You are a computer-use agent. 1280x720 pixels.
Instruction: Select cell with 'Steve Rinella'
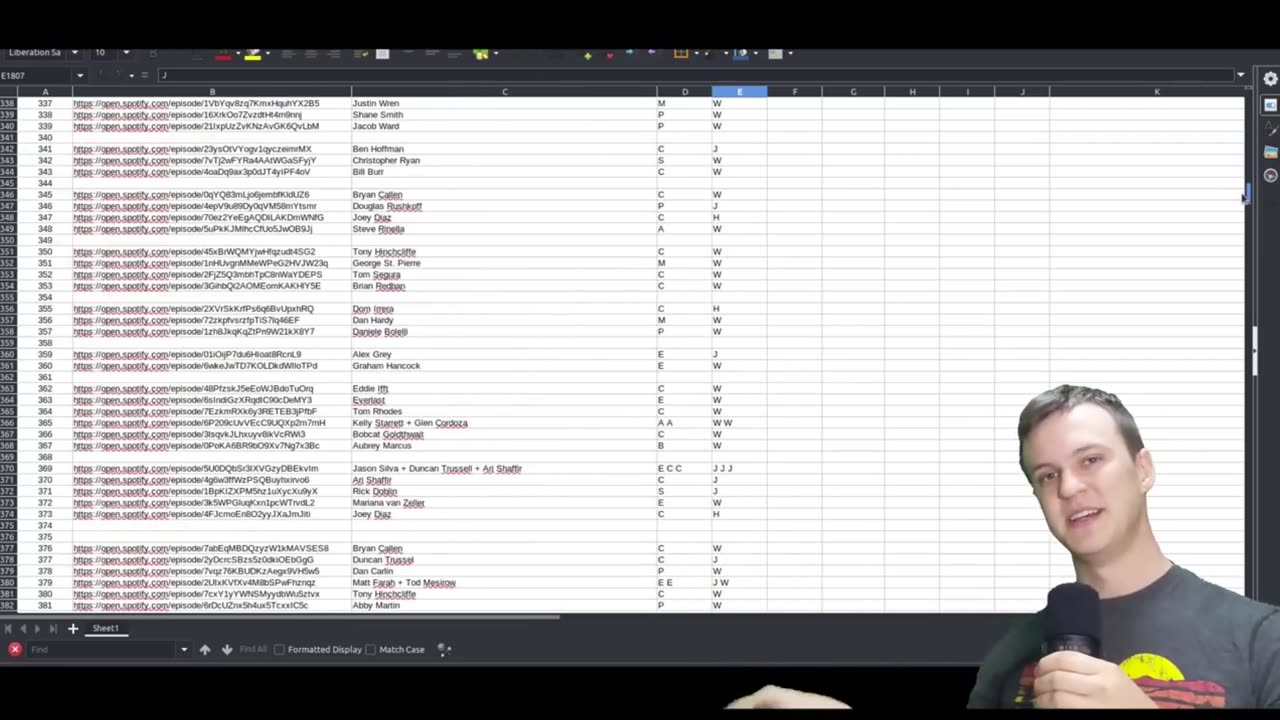tap(378, 229)
